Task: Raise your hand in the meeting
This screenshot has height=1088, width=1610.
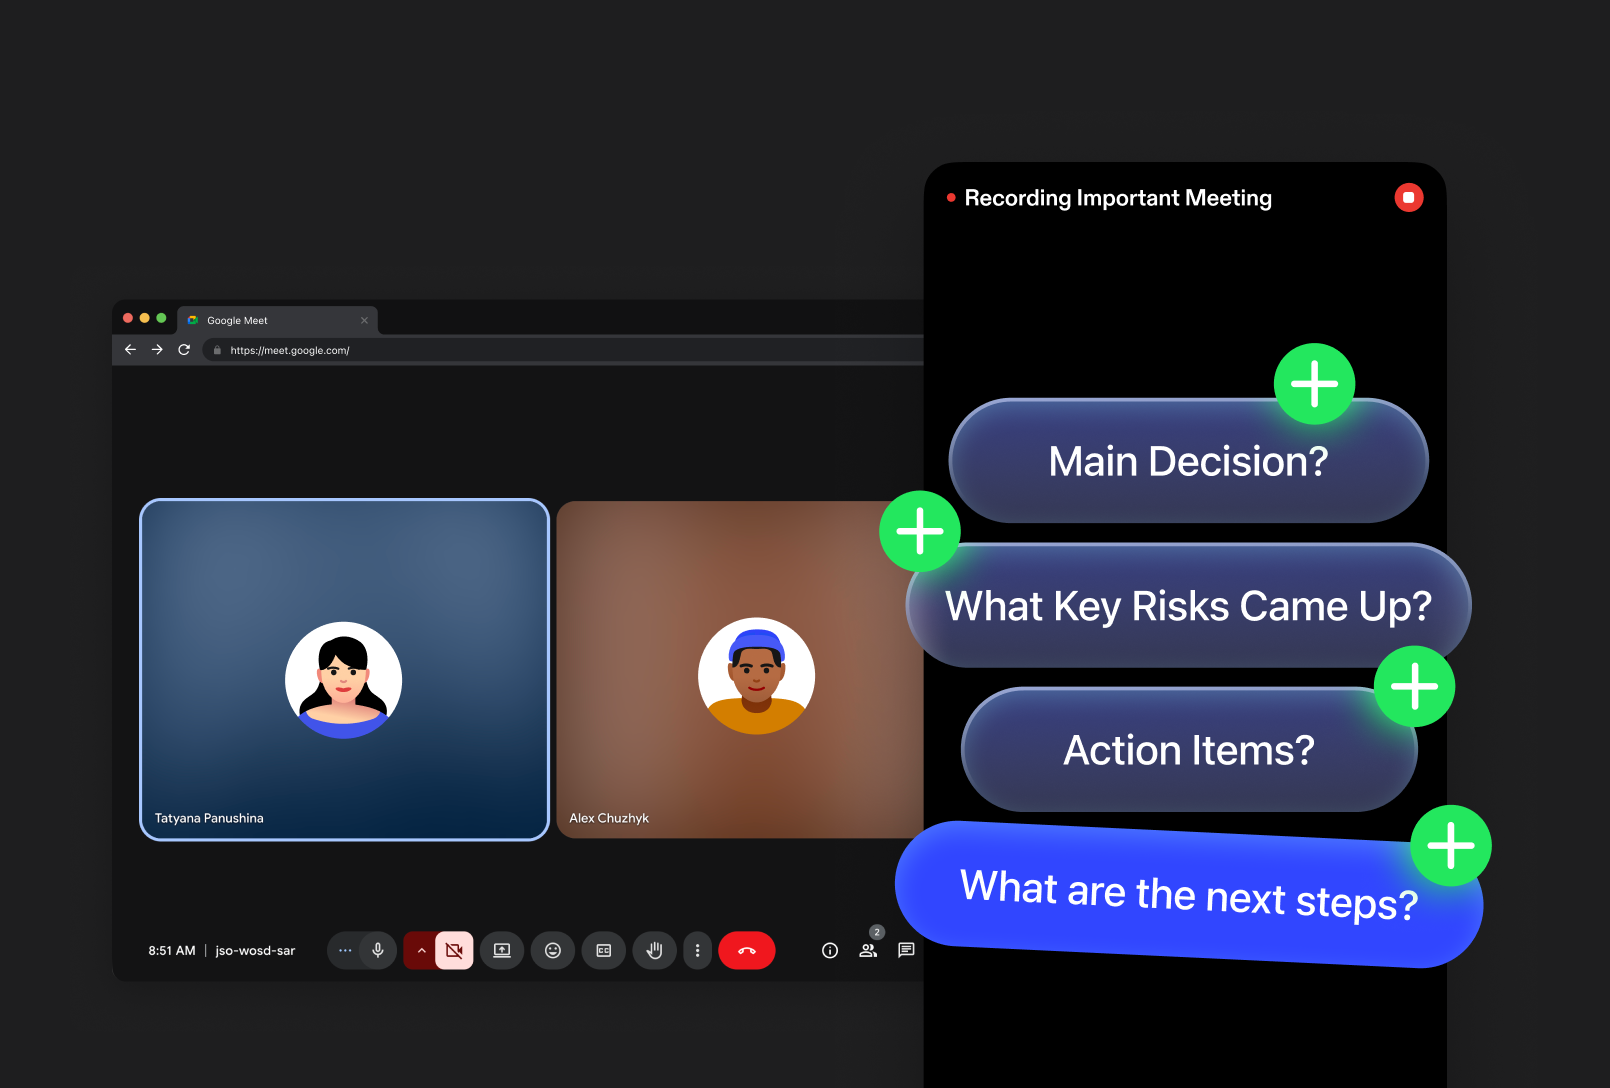Action: click(x=654, y=950)
